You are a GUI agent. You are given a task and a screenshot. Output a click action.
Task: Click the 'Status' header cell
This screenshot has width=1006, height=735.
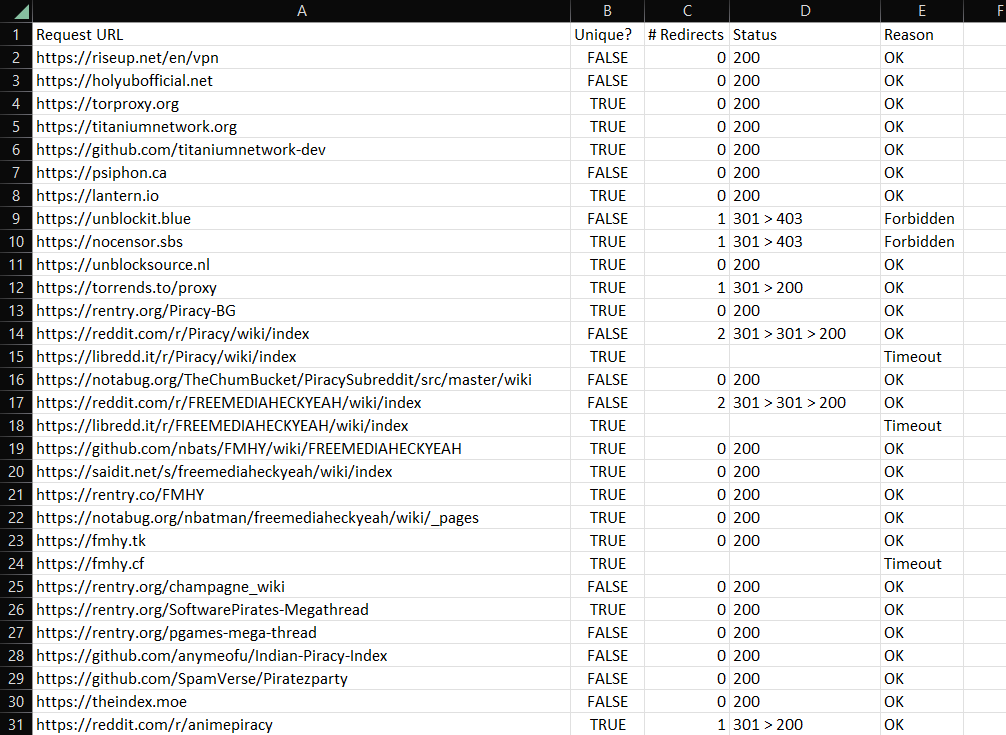click(x=805, y=35)
